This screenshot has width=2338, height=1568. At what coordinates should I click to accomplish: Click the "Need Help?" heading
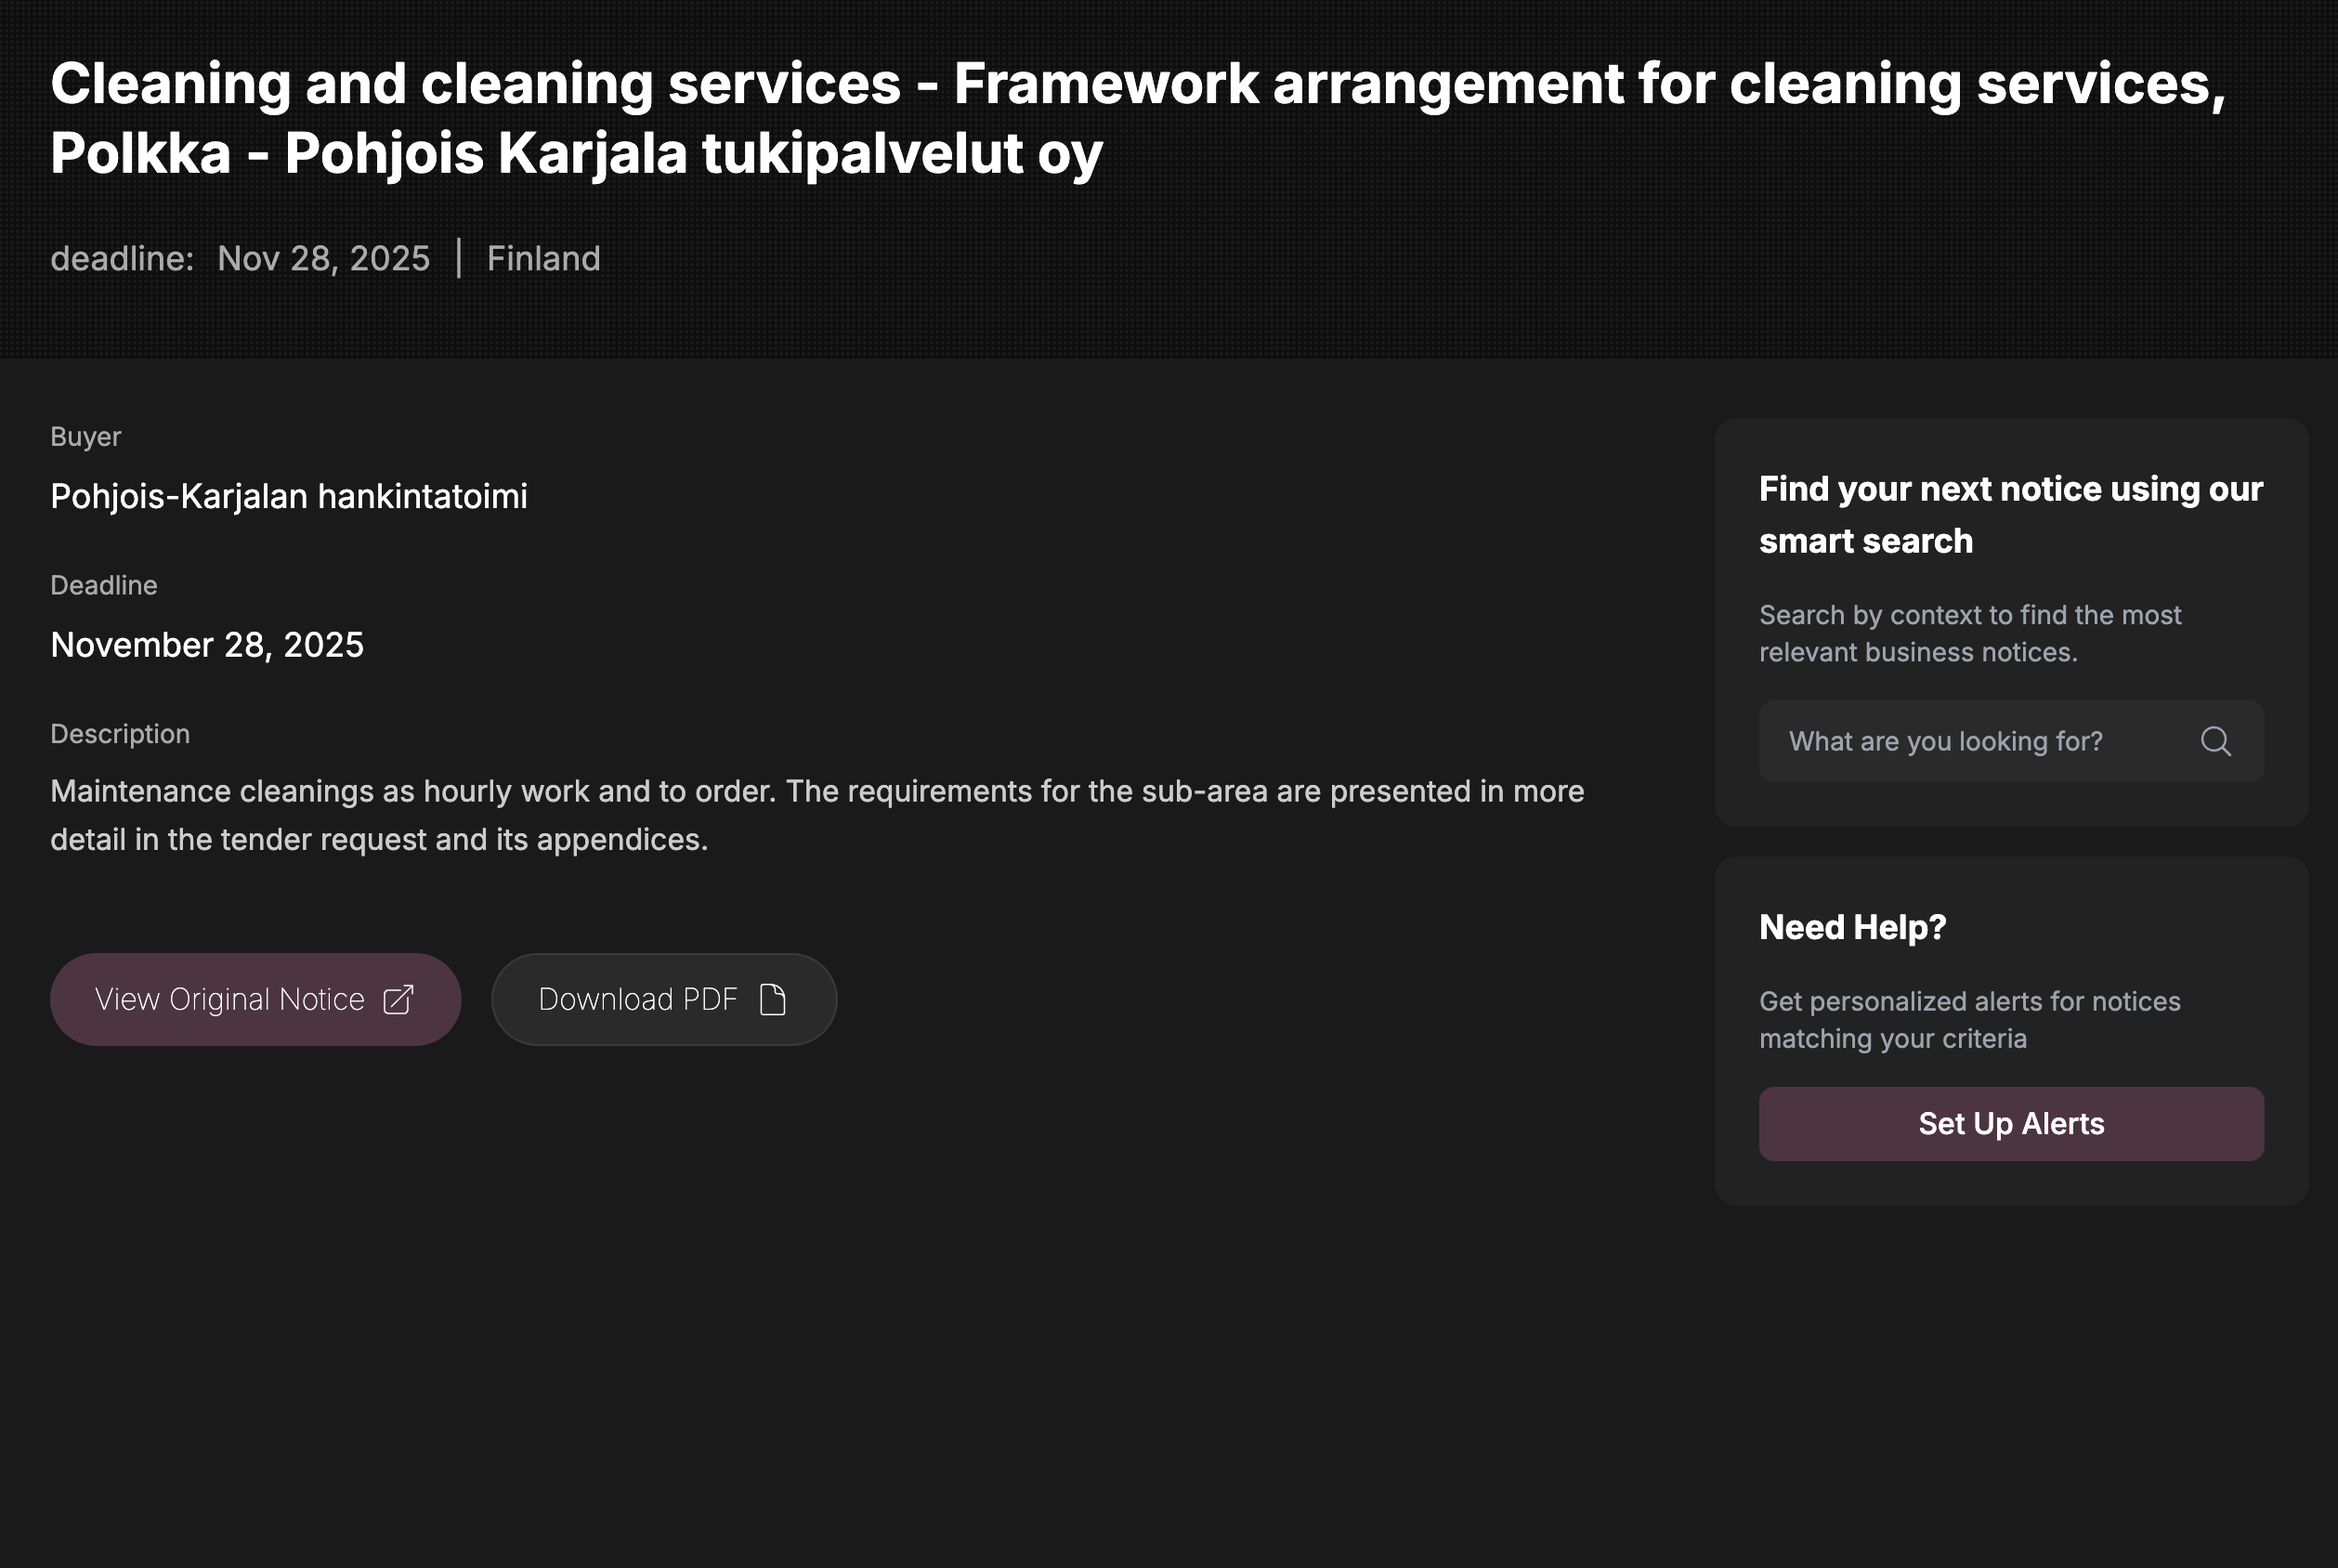tap(1852, 927)
